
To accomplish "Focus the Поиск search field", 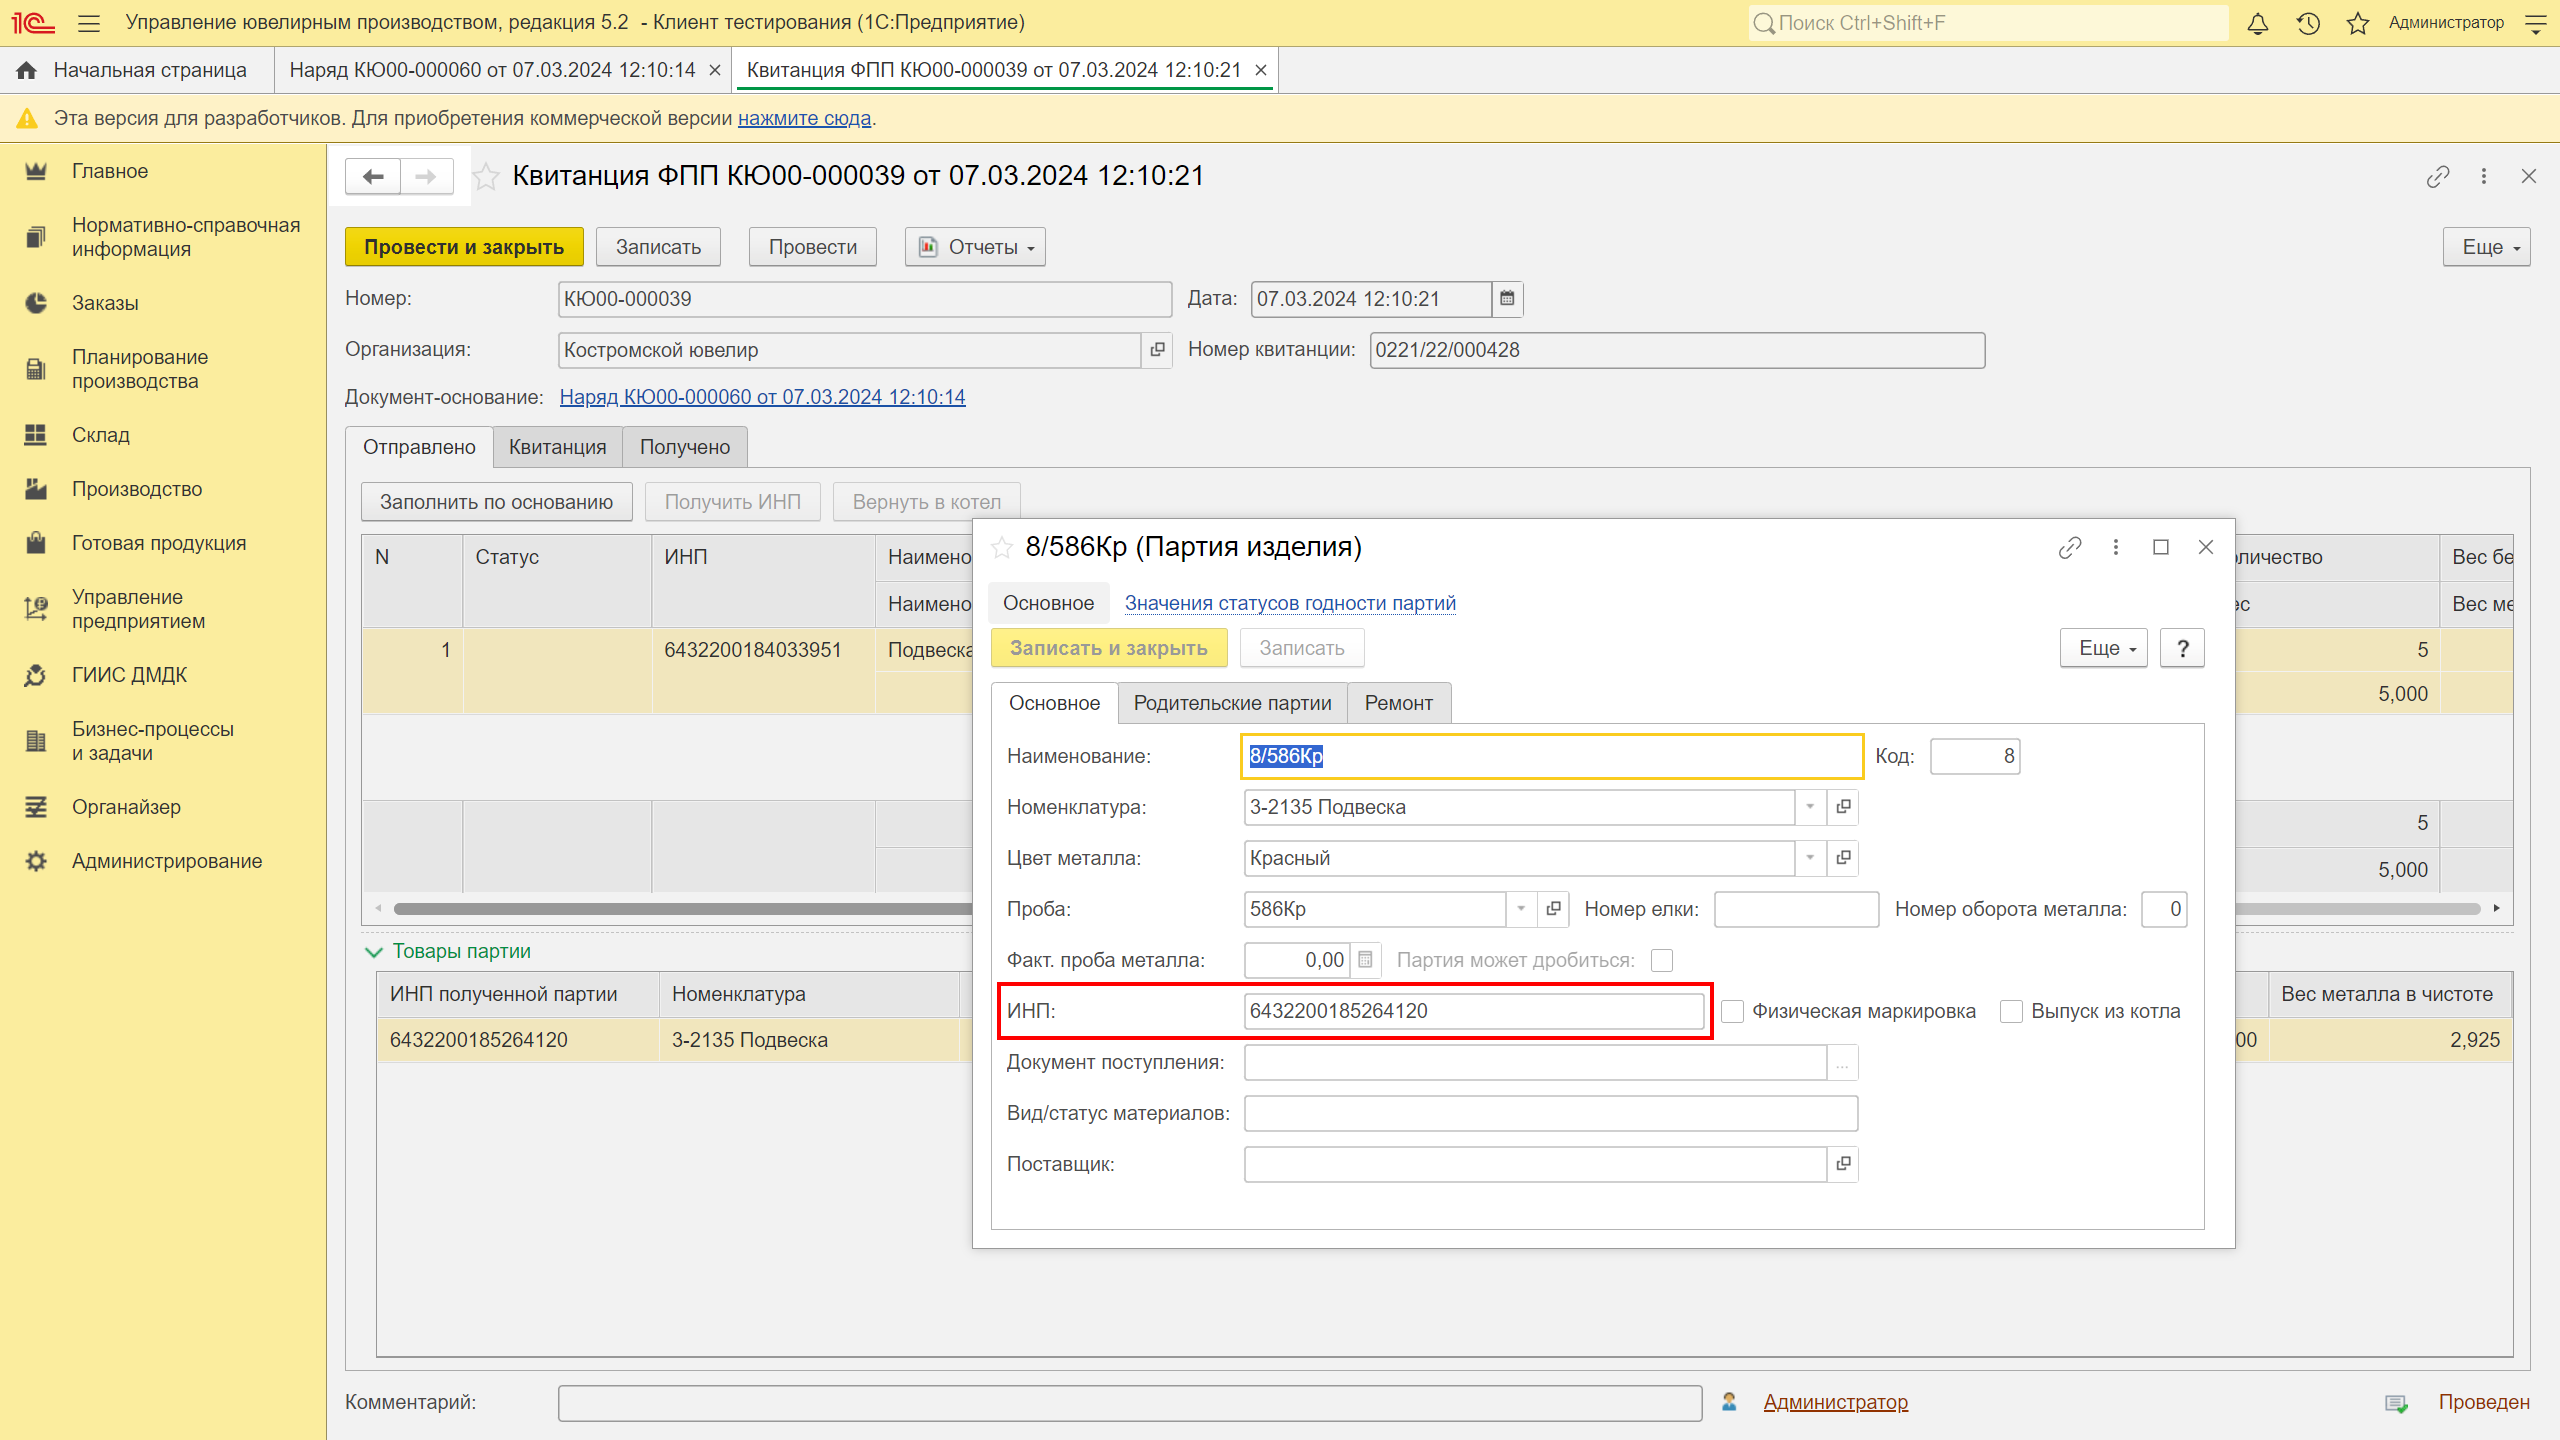I will click(x=1988, y=23).
